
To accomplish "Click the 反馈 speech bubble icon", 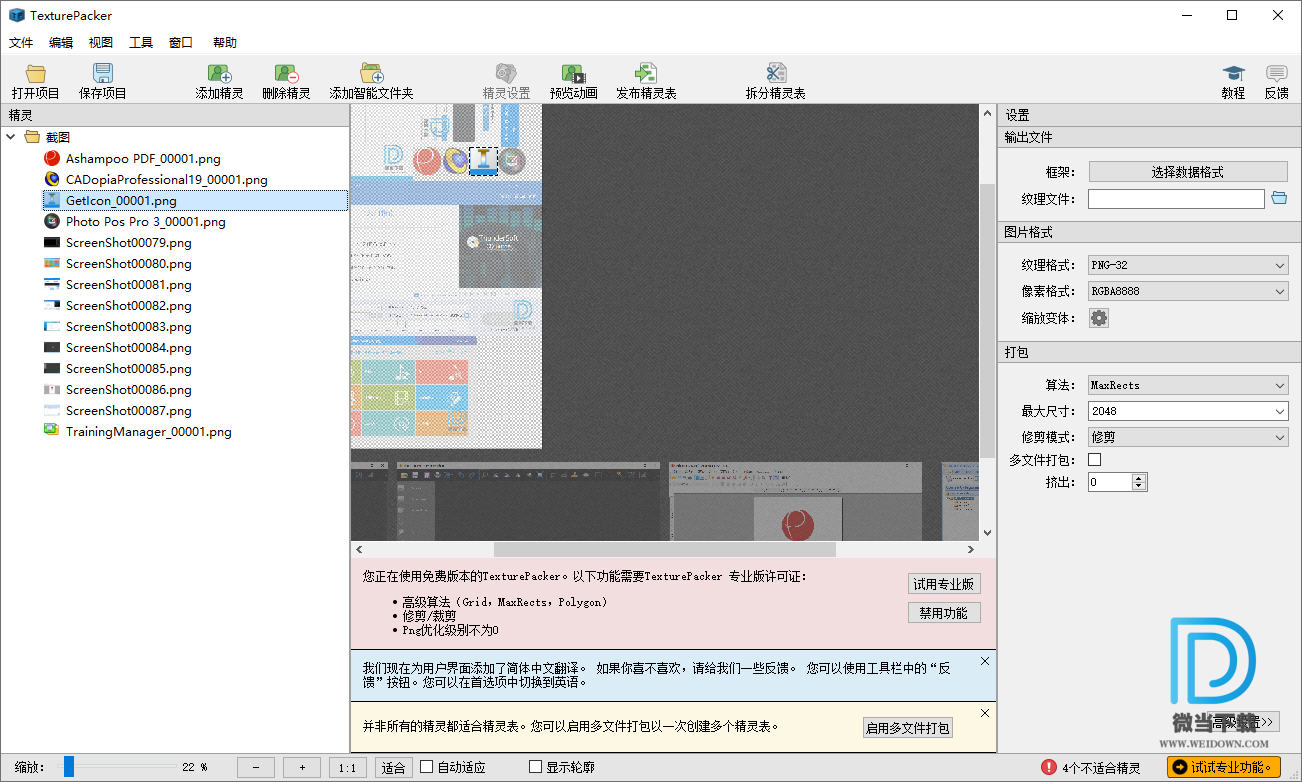I will pyautogui.click(x=1276, y=73).
